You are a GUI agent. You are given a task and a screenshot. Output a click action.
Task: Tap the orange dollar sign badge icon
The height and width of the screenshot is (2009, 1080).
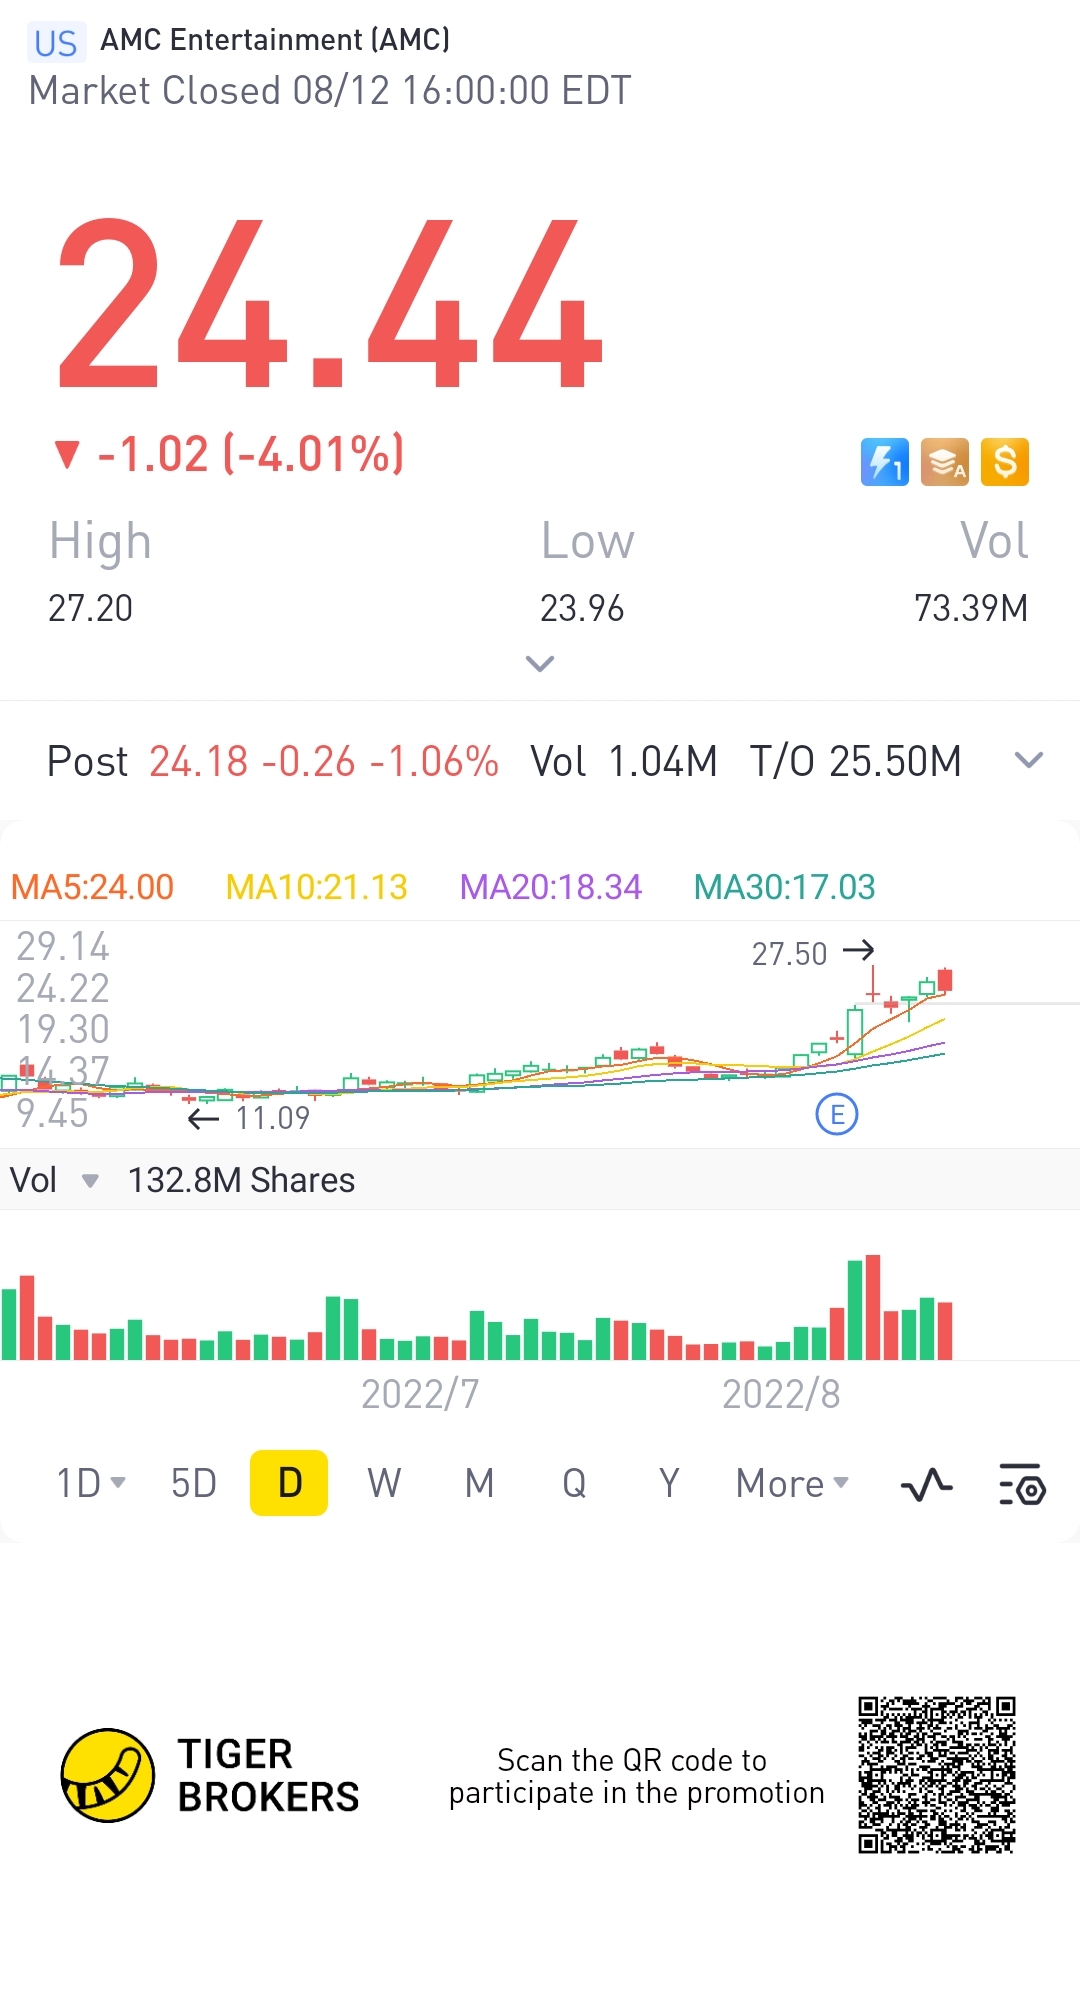1005,462
